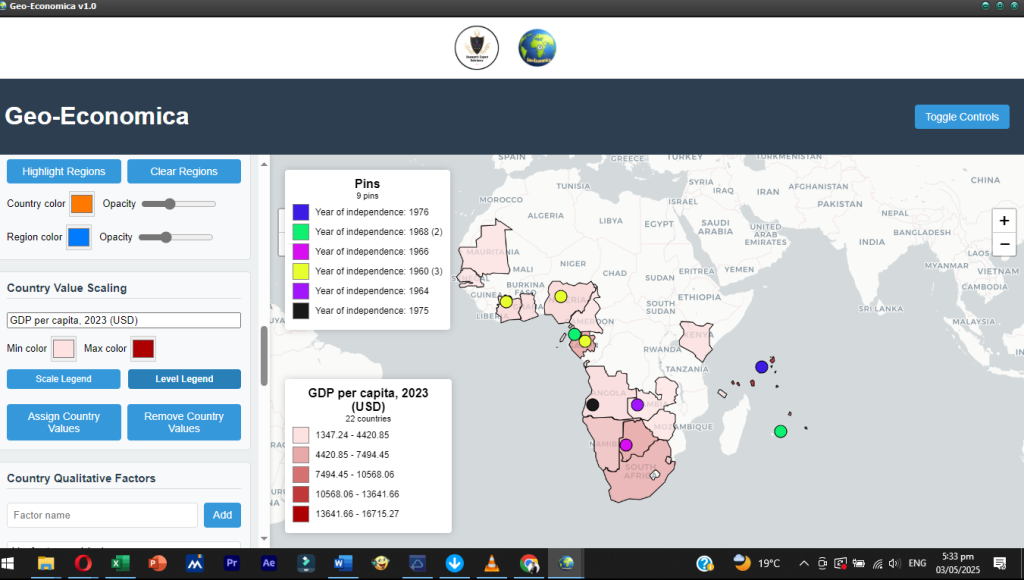Open the Country color picker swatch
Viewport: 1024px width, 580px height.
tap(82, 204)
